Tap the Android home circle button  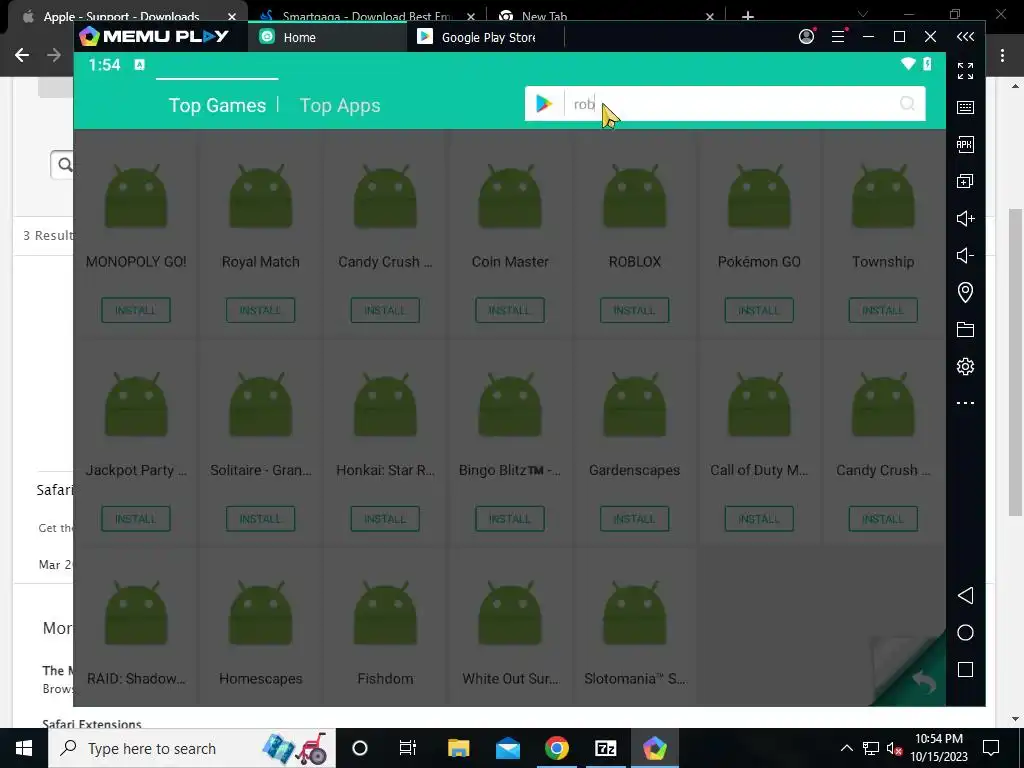click(965, 632)
